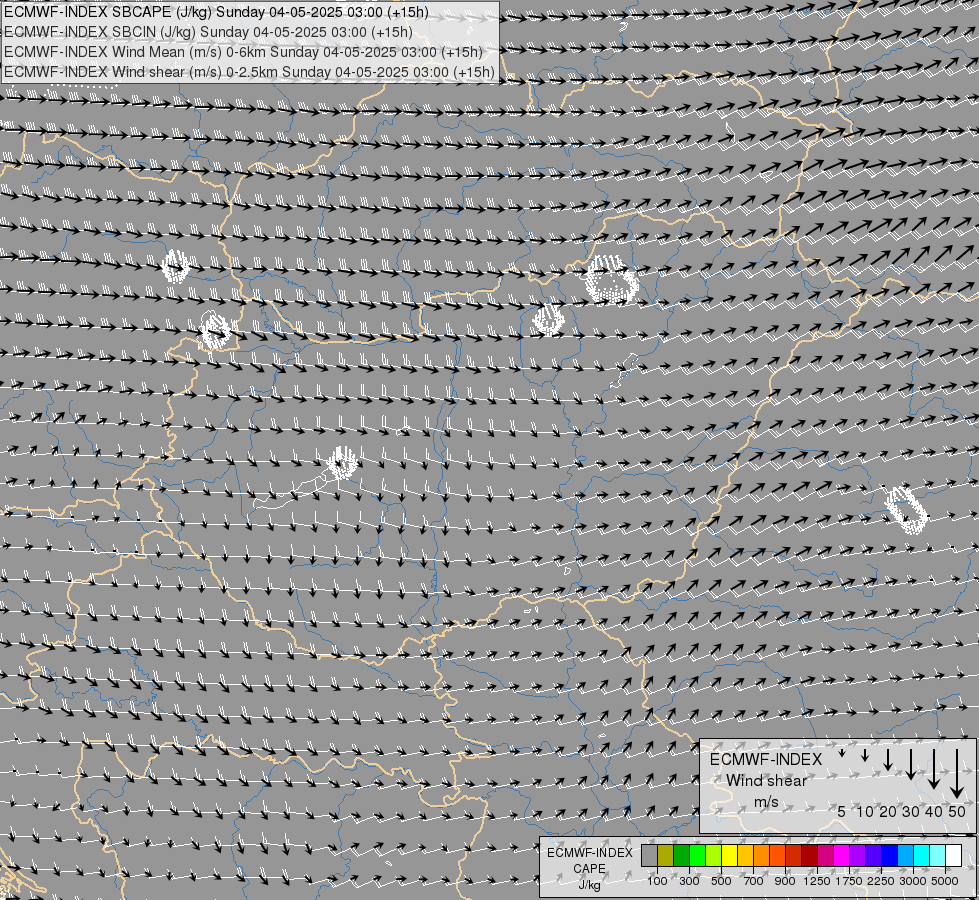The width and height of the screenshot is (979, 900).
Task: Pick the golden amber CAPE legend swatch
Action: (745, 856)
